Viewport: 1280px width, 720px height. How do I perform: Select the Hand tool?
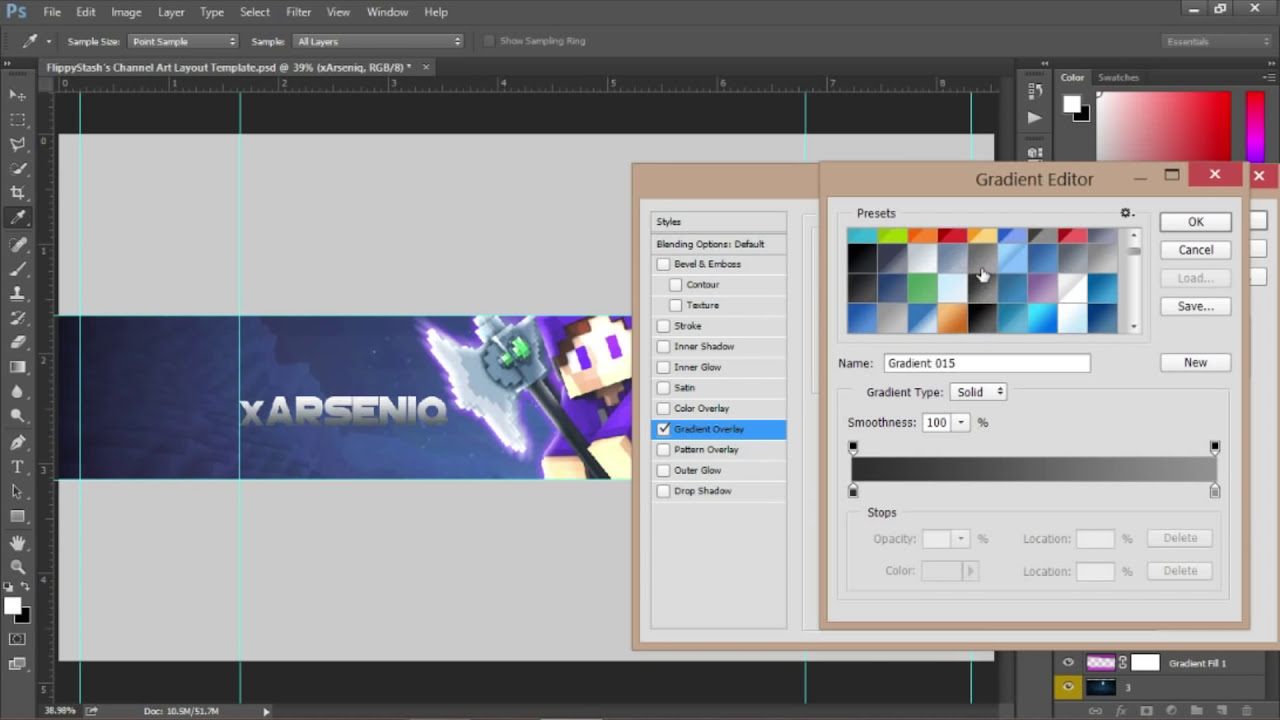pos(17,543)
